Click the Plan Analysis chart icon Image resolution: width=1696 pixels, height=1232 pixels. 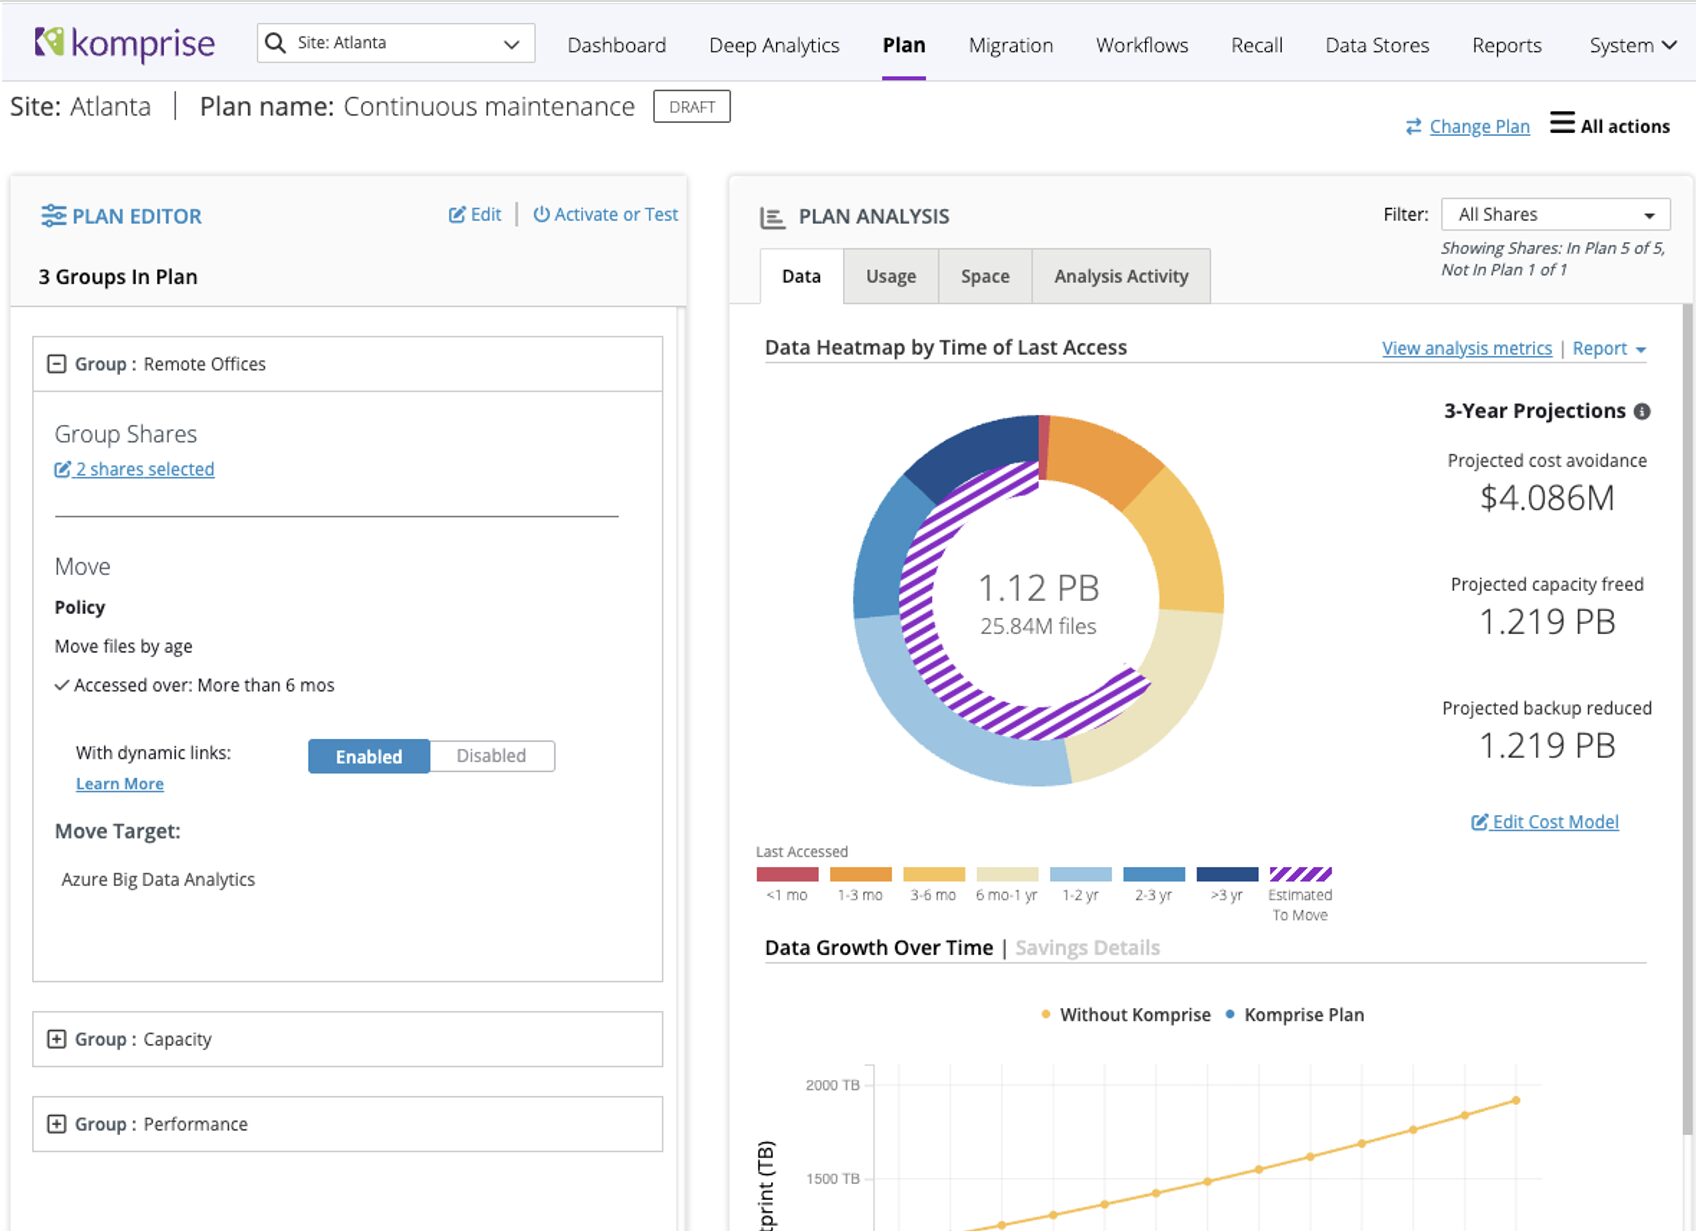pos(772,217)
